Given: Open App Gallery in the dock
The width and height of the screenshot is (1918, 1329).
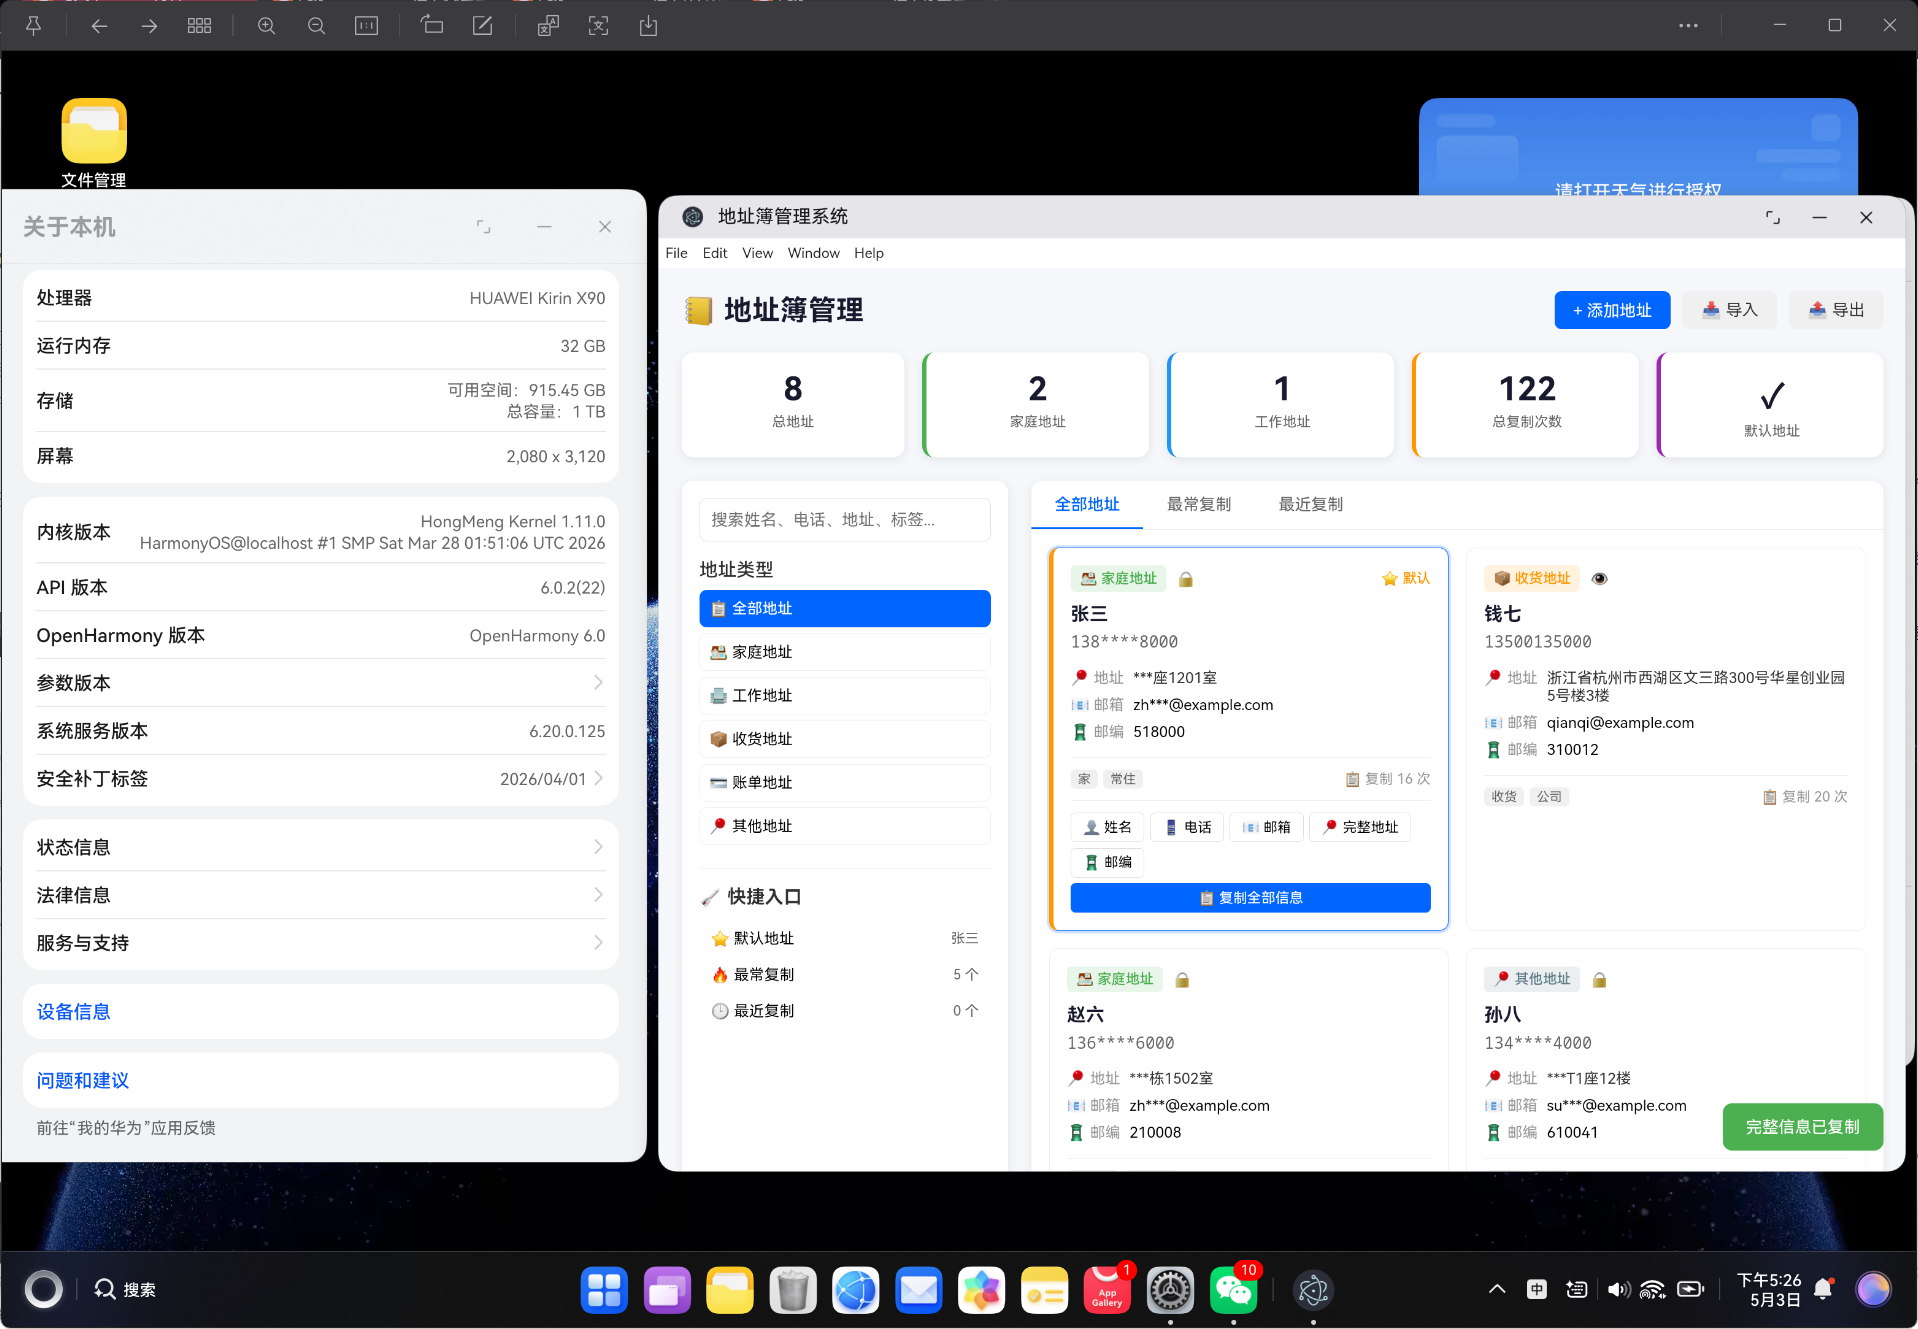Looking at the screenshot, I should pos(1107,1290).
